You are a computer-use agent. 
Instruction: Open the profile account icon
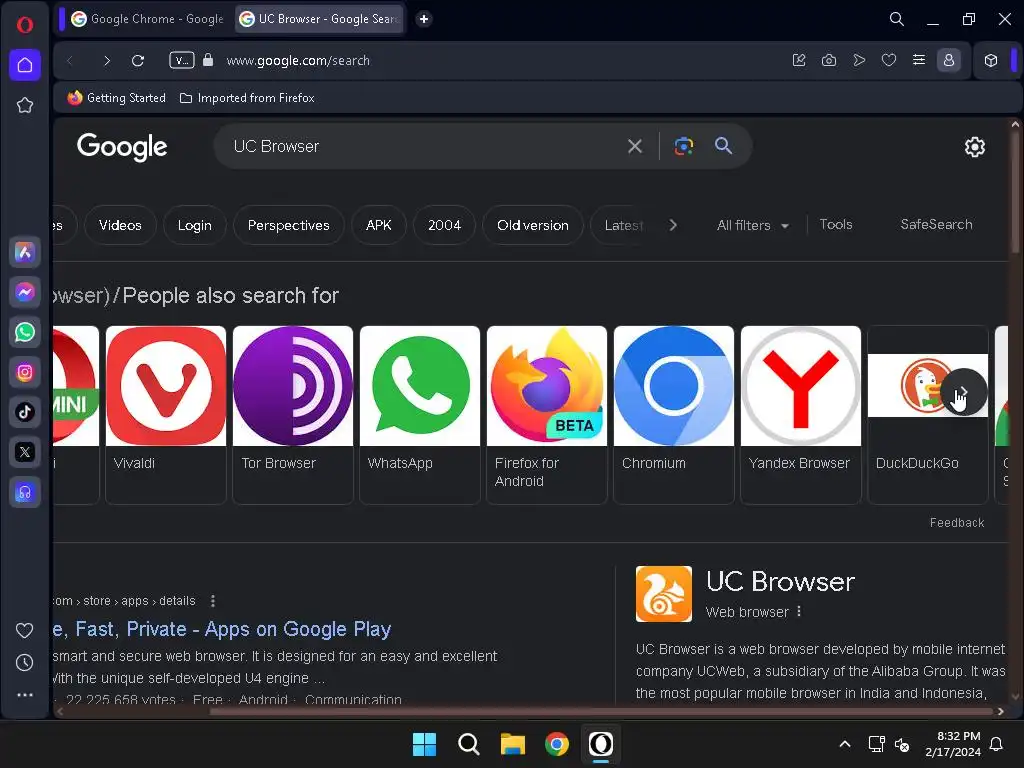(949, 61)
